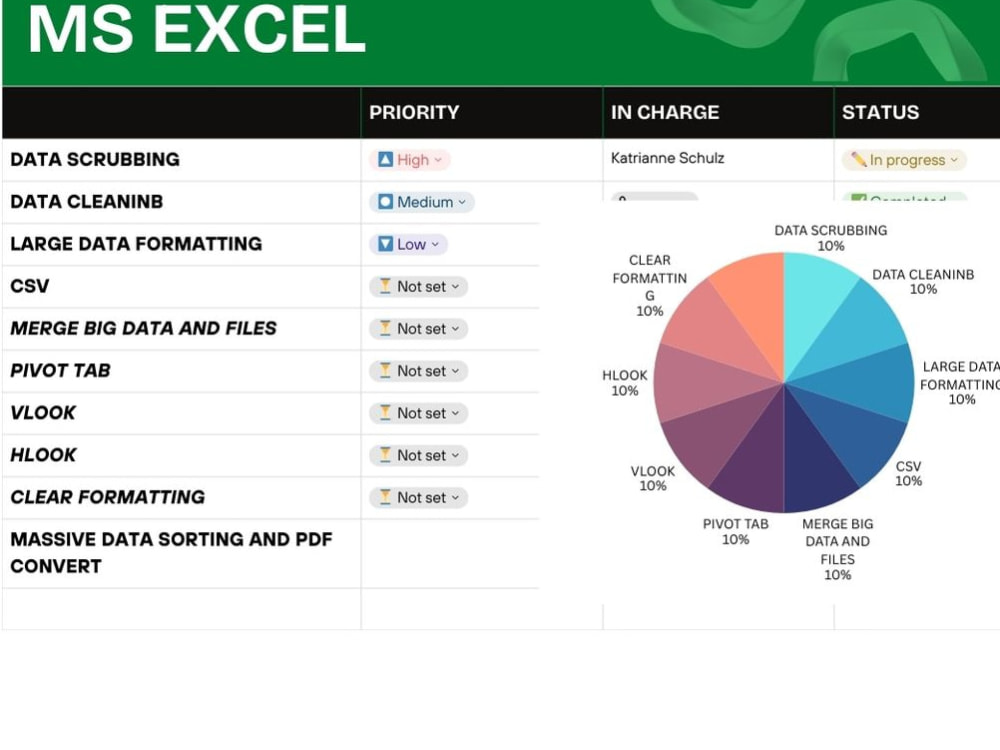Screen dimensions: 1000x750
Task: Click the PIVOT TAB 10% chart label
Action: pos(735,531)
